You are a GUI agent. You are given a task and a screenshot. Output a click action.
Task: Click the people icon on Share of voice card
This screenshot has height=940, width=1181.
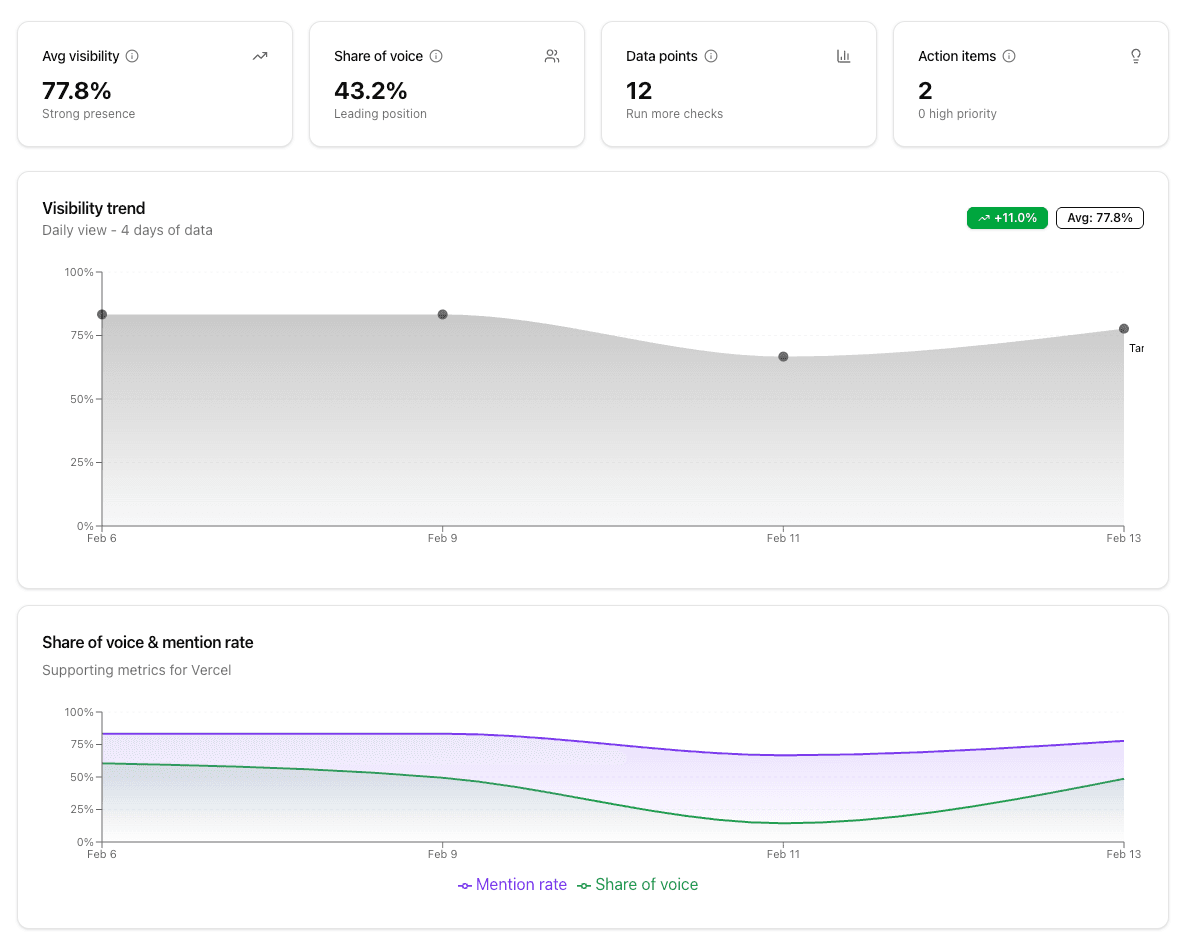coord(551,56)
